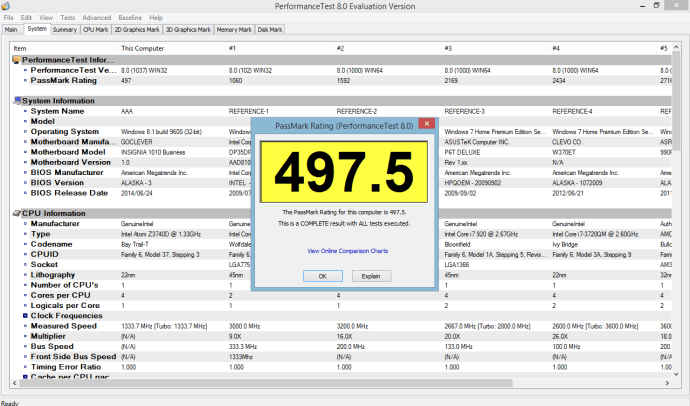690x406 pixels.
Task: Expand the Cache per CPU package node
Action: [x=25, y=377]
